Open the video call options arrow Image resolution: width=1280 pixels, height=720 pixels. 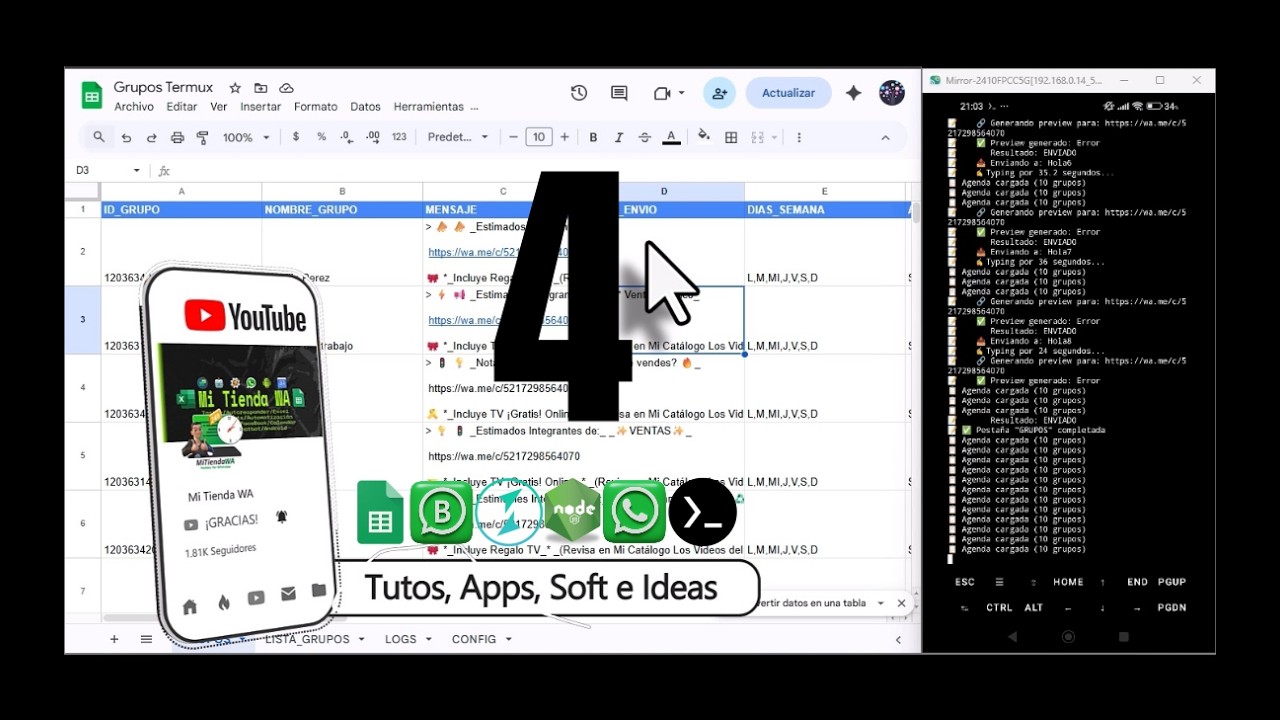(682, 93)
